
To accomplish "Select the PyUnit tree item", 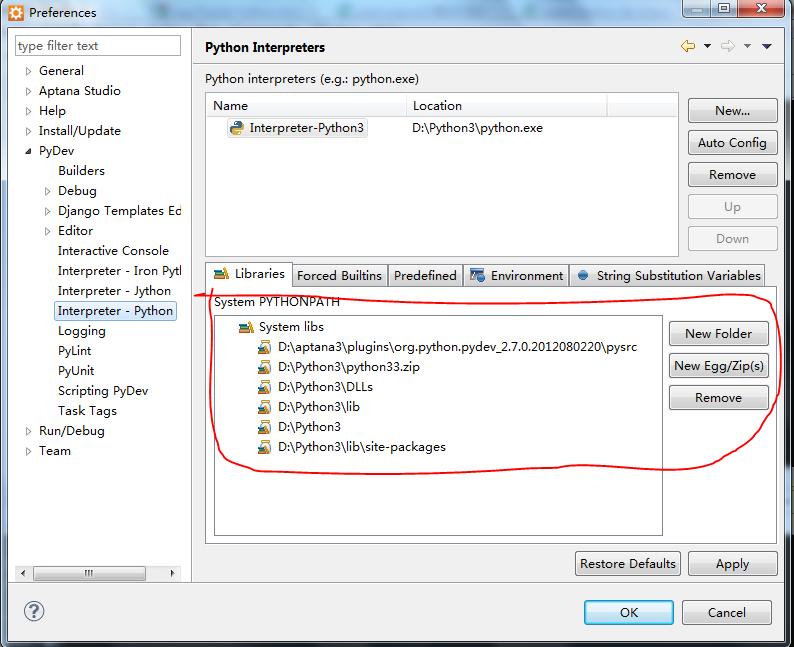I will point(76,371).
